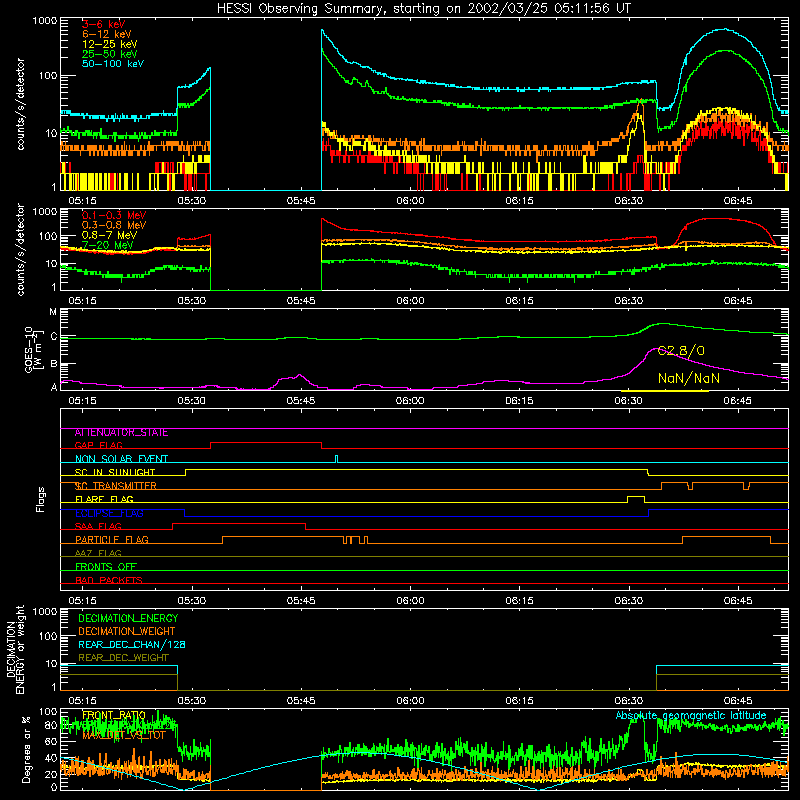This screenshot has height=800, width=800.
Task: Click the 'M' level label on GOES axis
Action: [x=53, y=312]
